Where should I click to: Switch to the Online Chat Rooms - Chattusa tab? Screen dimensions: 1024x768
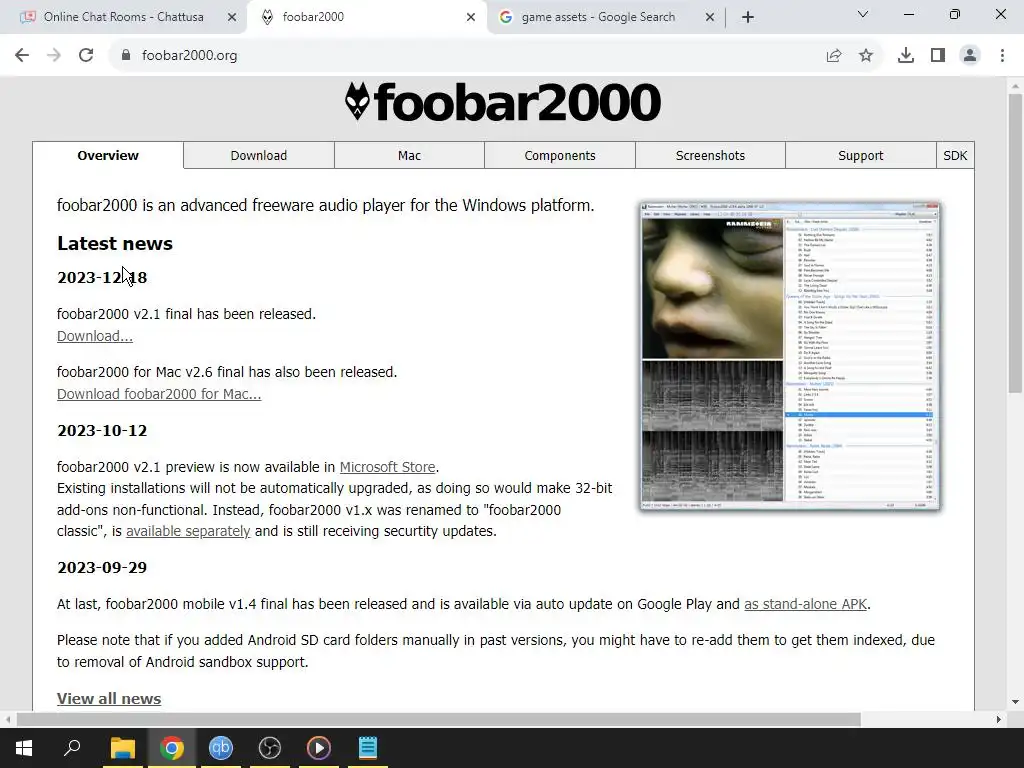[123, 17]
